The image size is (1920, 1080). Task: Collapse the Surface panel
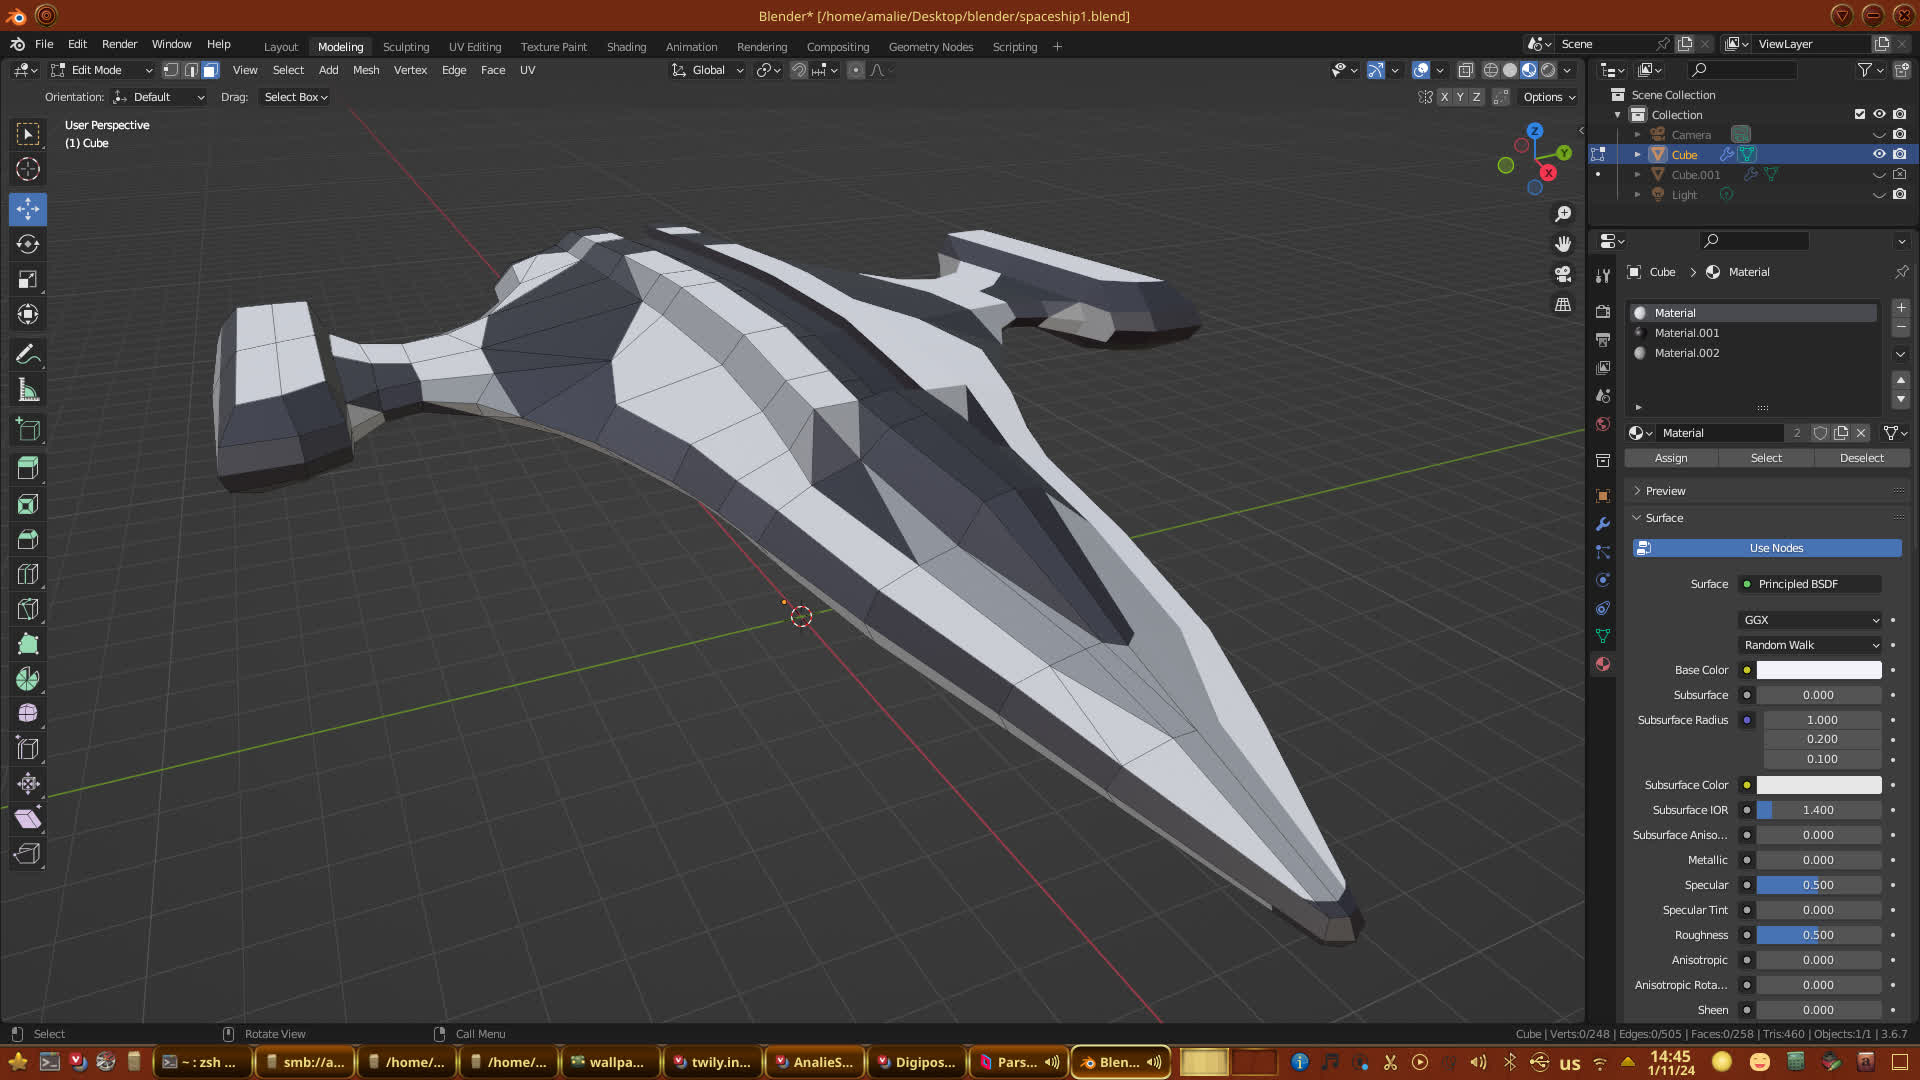coord(1664,518)
